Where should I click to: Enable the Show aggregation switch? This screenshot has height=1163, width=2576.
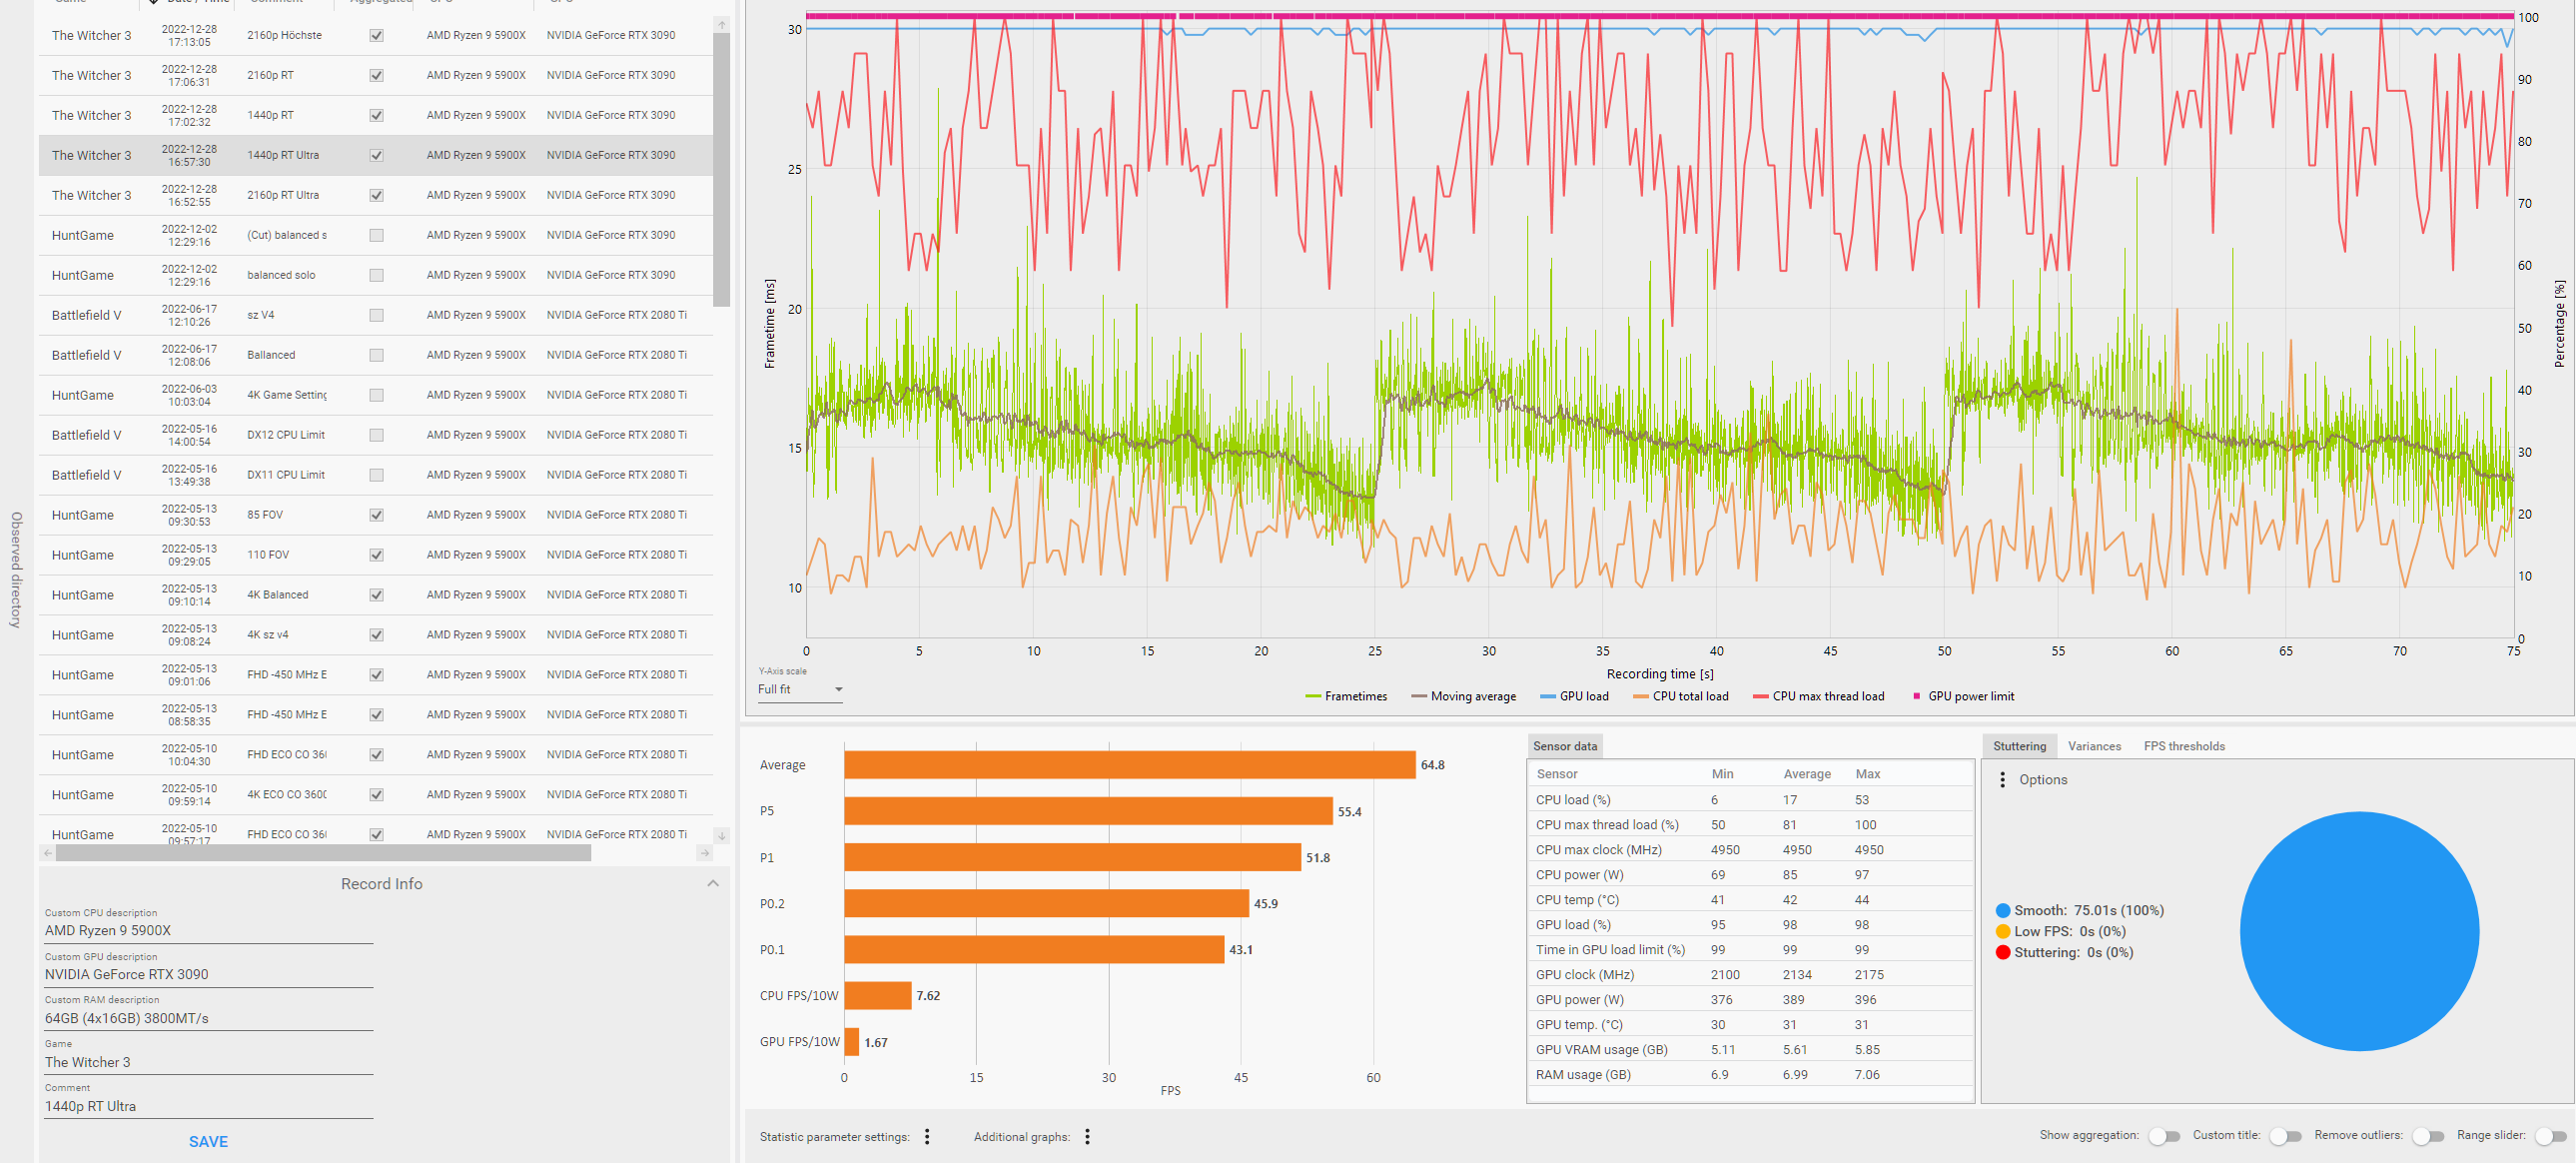click(x=2164, y=1136)
